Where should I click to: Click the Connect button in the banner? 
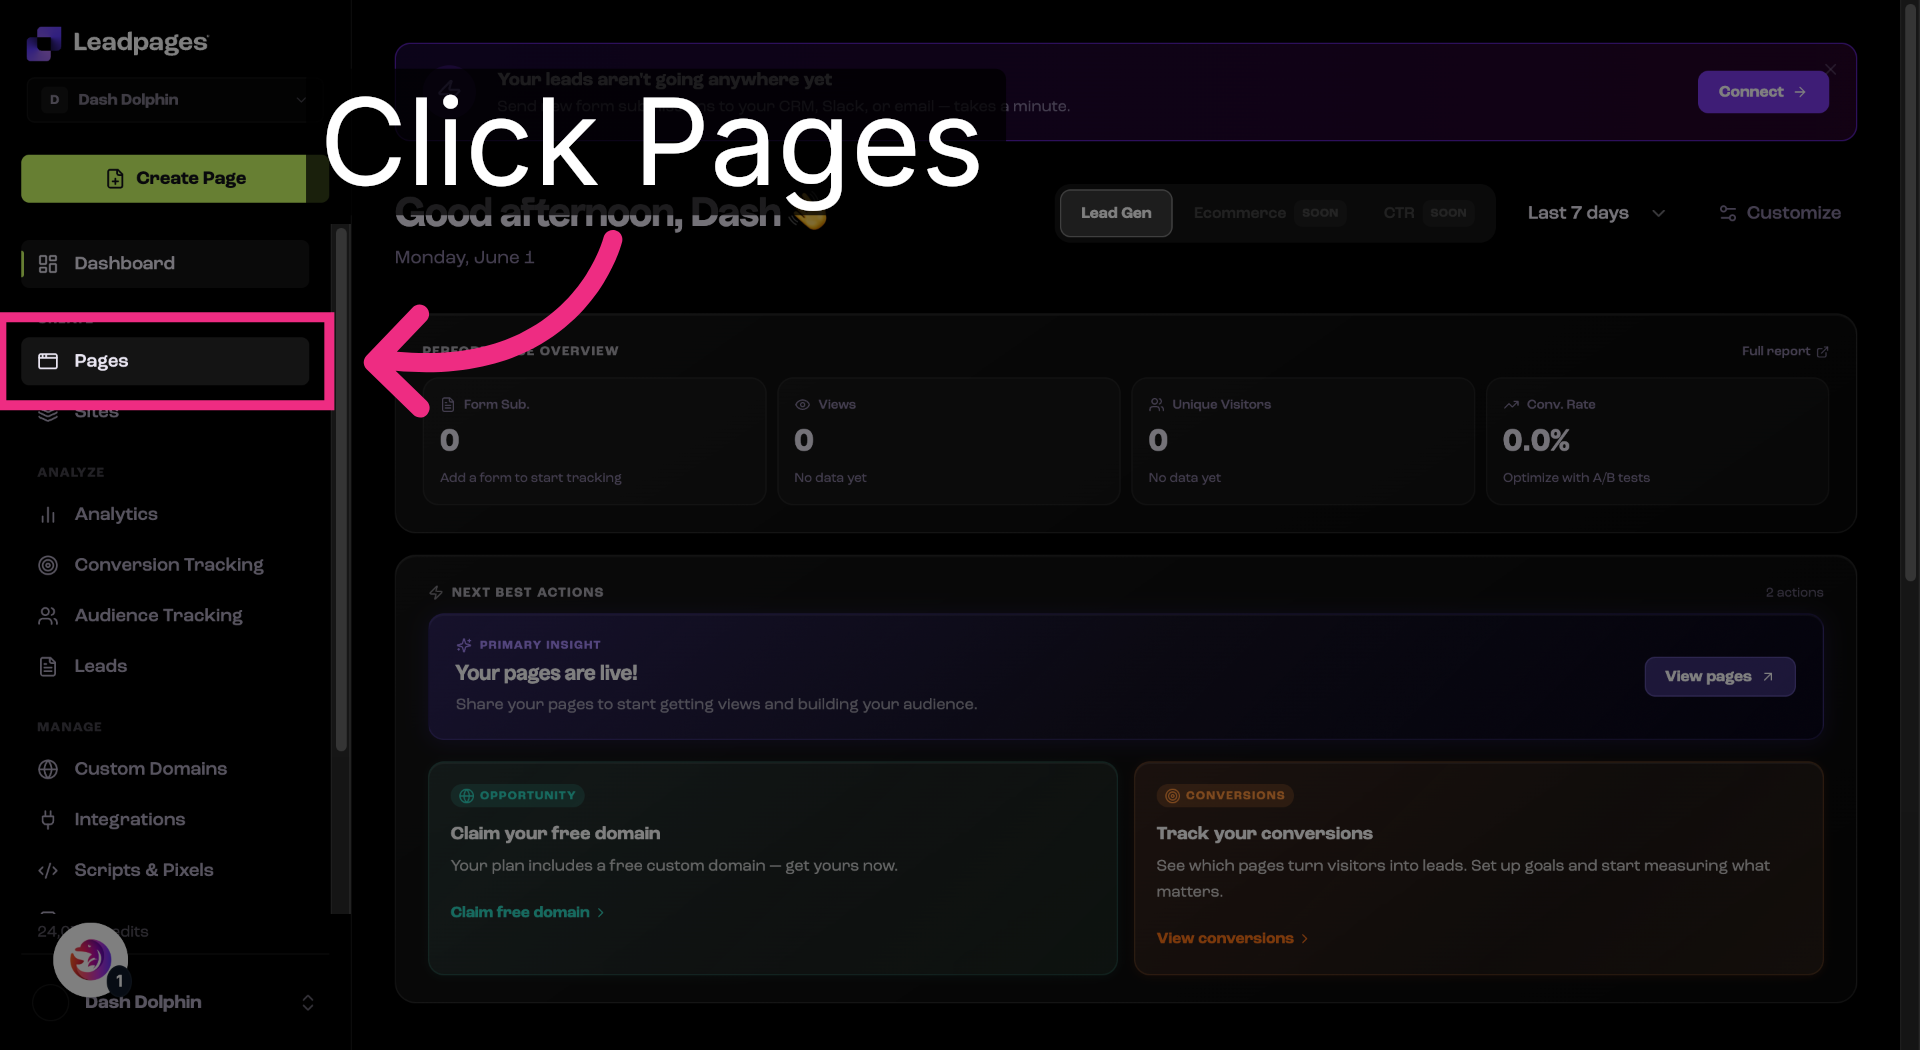pos(1762,92)
